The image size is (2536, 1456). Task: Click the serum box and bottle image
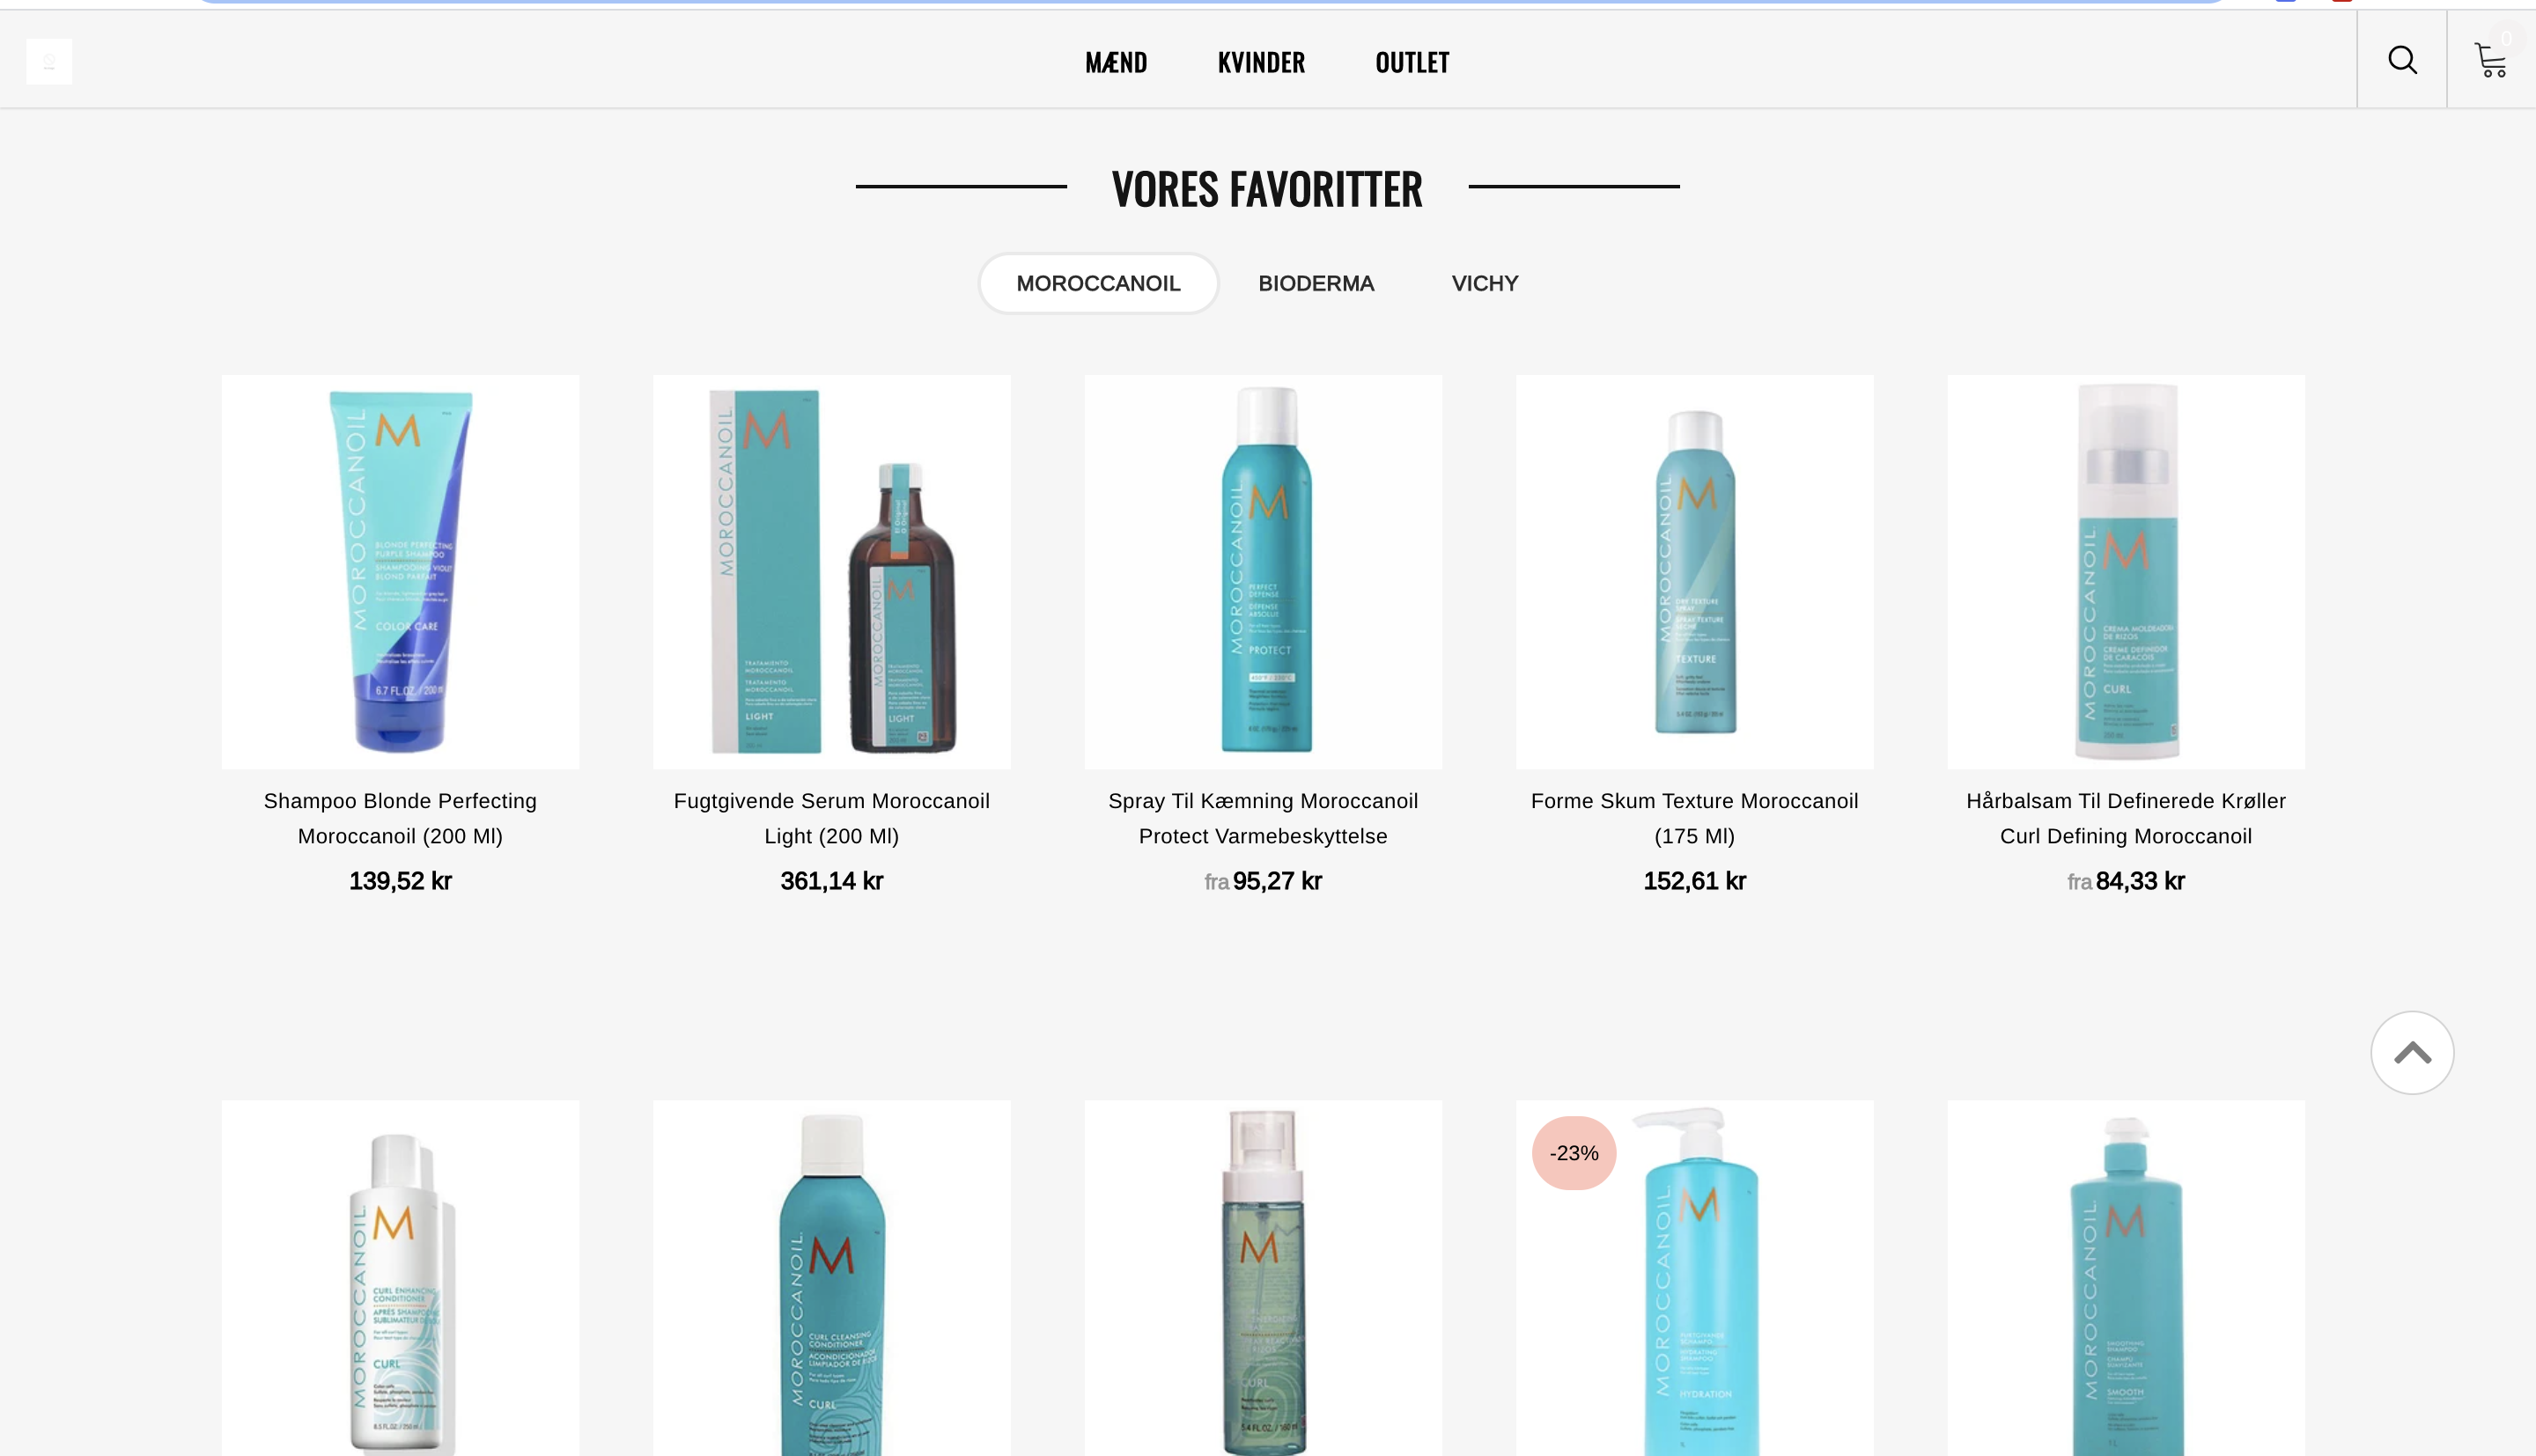click(x=832, y=572)
